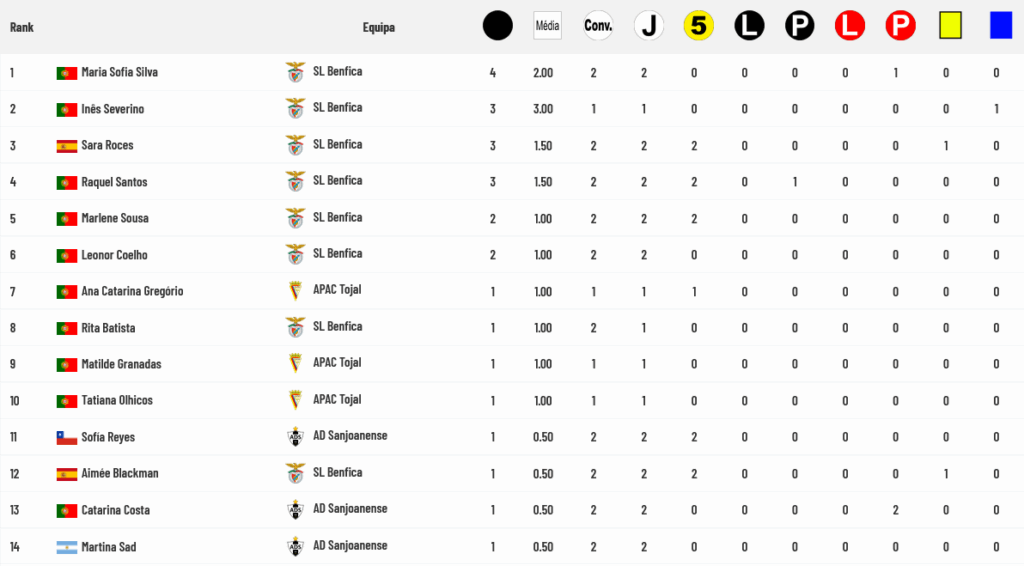1024x566 pixels.
Task: Click the red circle L icon
Action: tap(850, 26)
